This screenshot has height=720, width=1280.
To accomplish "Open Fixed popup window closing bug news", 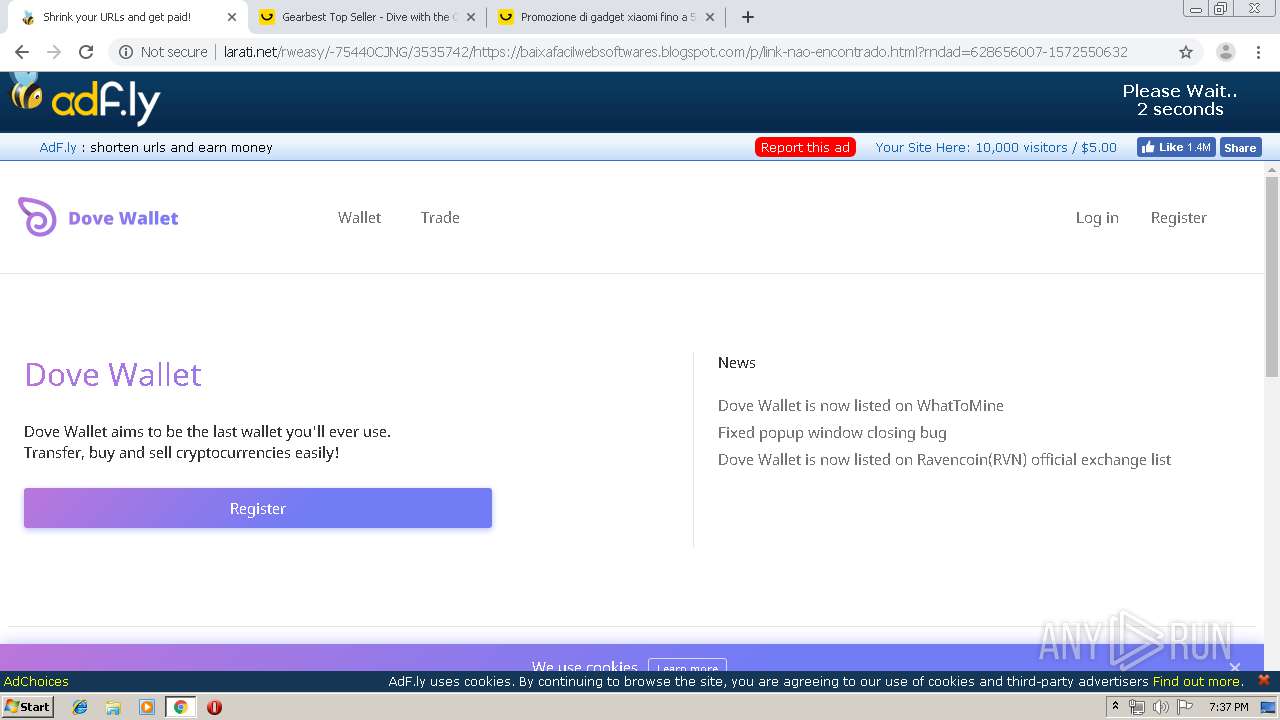I will (x=832, y=432).
